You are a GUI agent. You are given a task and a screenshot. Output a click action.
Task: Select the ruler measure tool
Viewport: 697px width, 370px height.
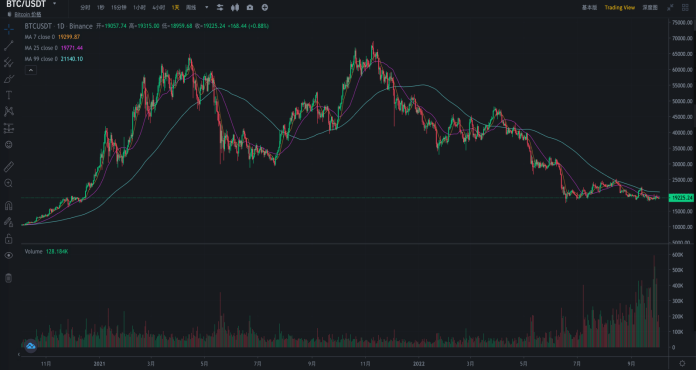[x=8, y=167]
